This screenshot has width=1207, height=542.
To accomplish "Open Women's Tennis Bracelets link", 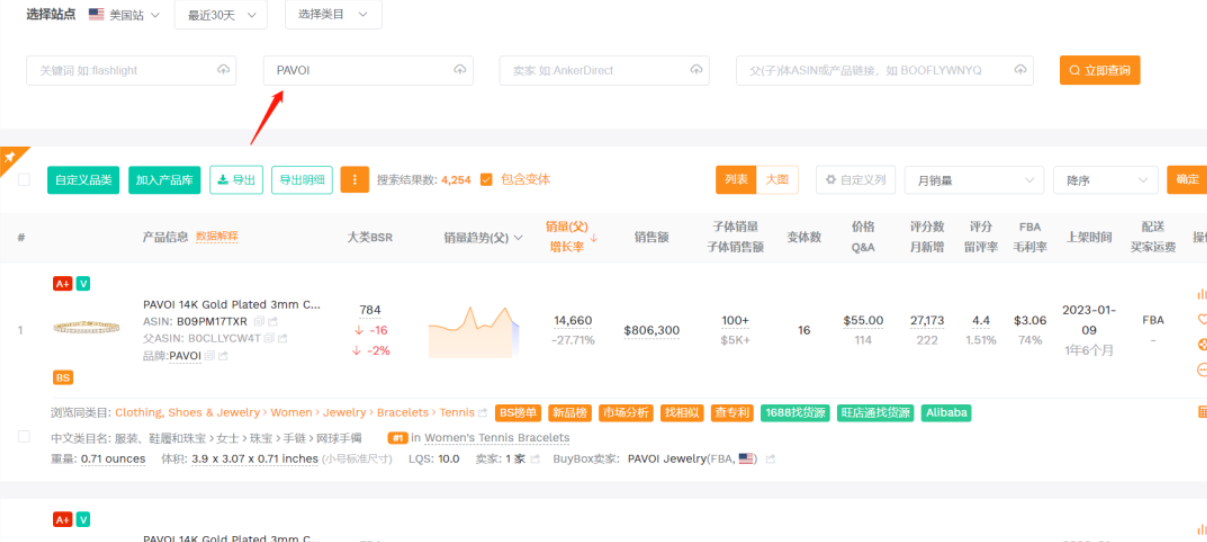I will [x=497, y=438].
